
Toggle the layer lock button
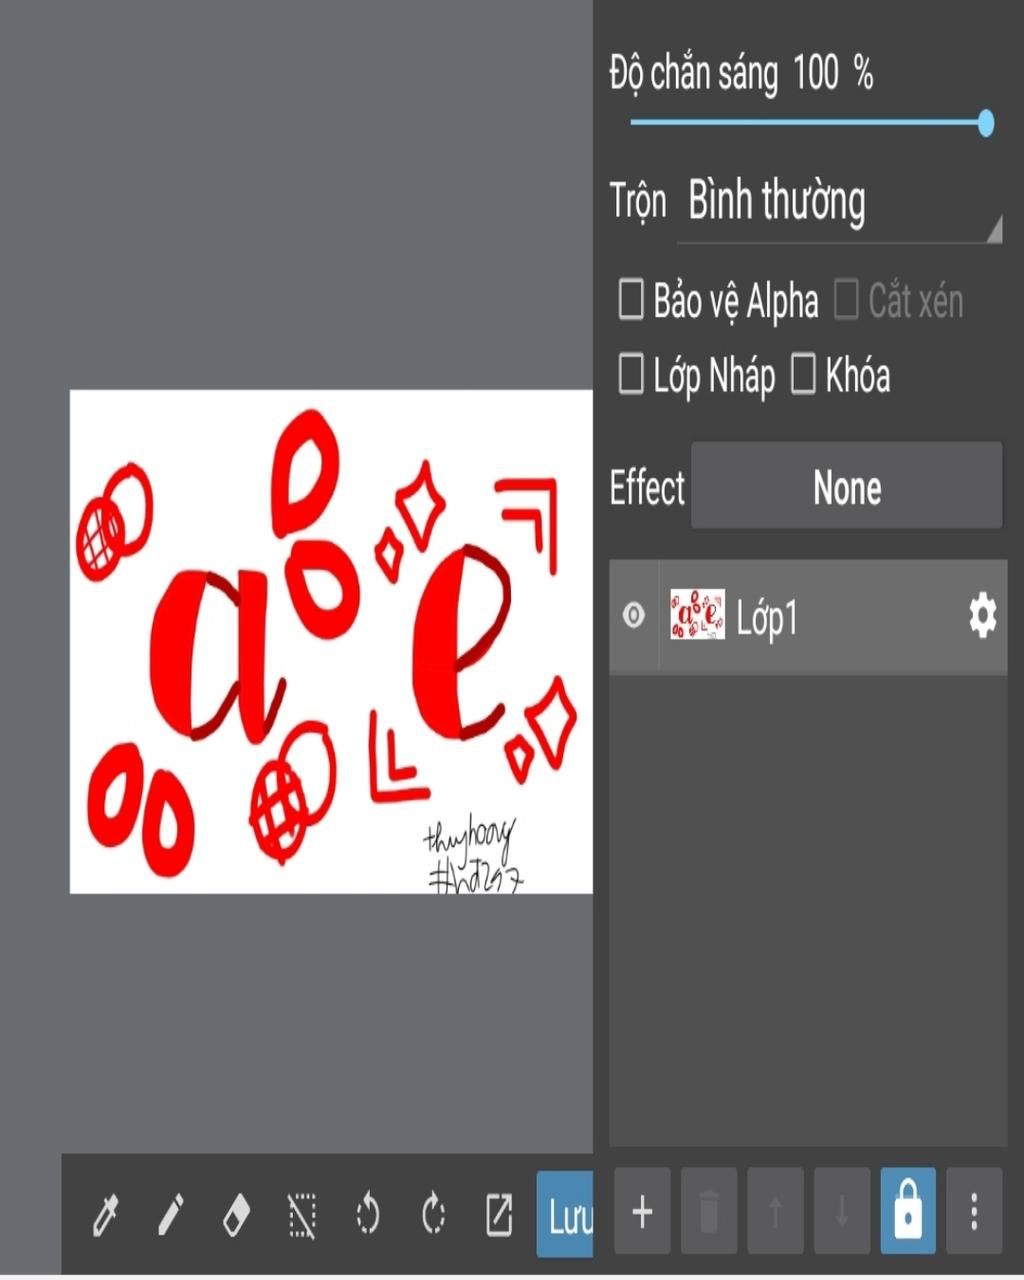coord(908,1212)
